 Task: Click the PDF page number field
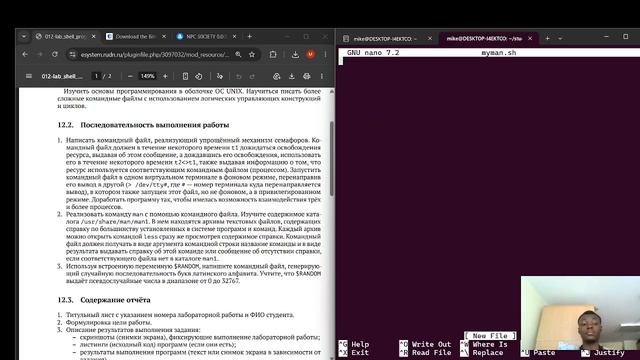click(96, 76)
